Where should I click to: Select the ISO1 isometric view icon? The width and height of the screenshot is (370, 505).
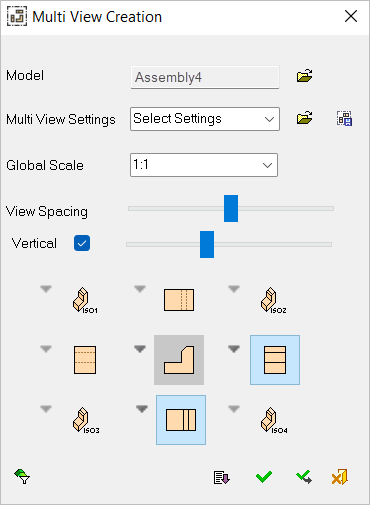85,300
